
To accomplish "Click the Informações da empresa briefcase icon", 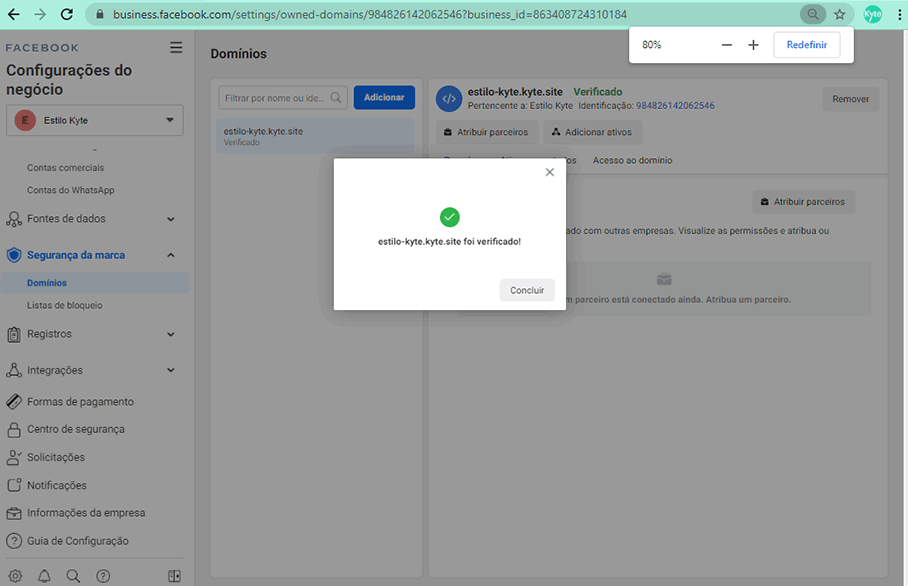I will pos(14,513).
